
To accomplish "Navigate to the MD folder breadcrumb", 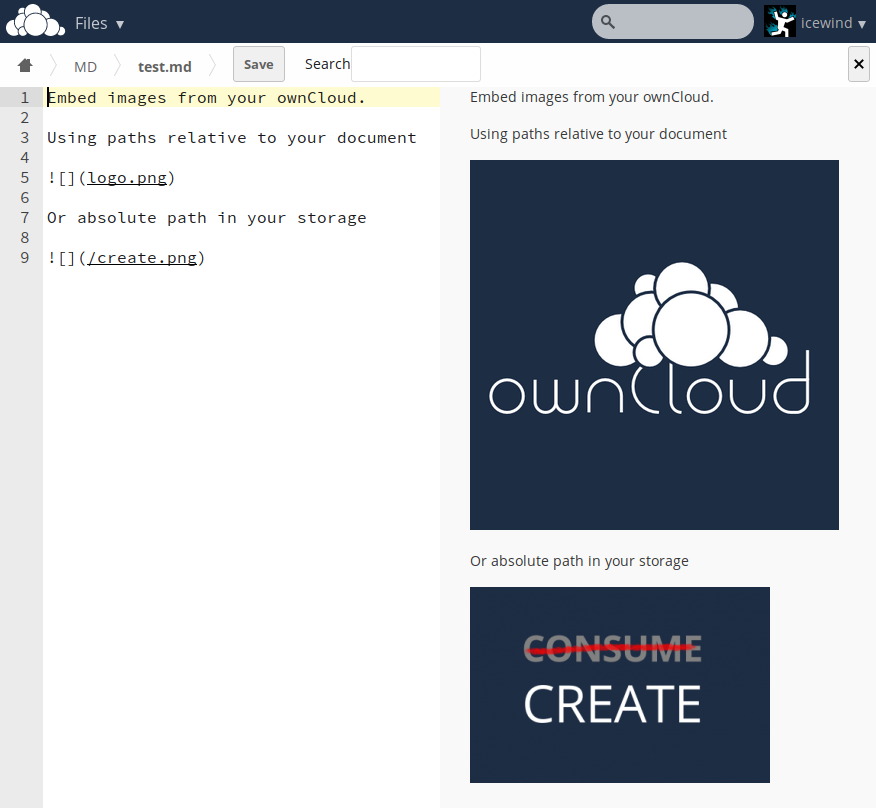I will pos(85,67).
